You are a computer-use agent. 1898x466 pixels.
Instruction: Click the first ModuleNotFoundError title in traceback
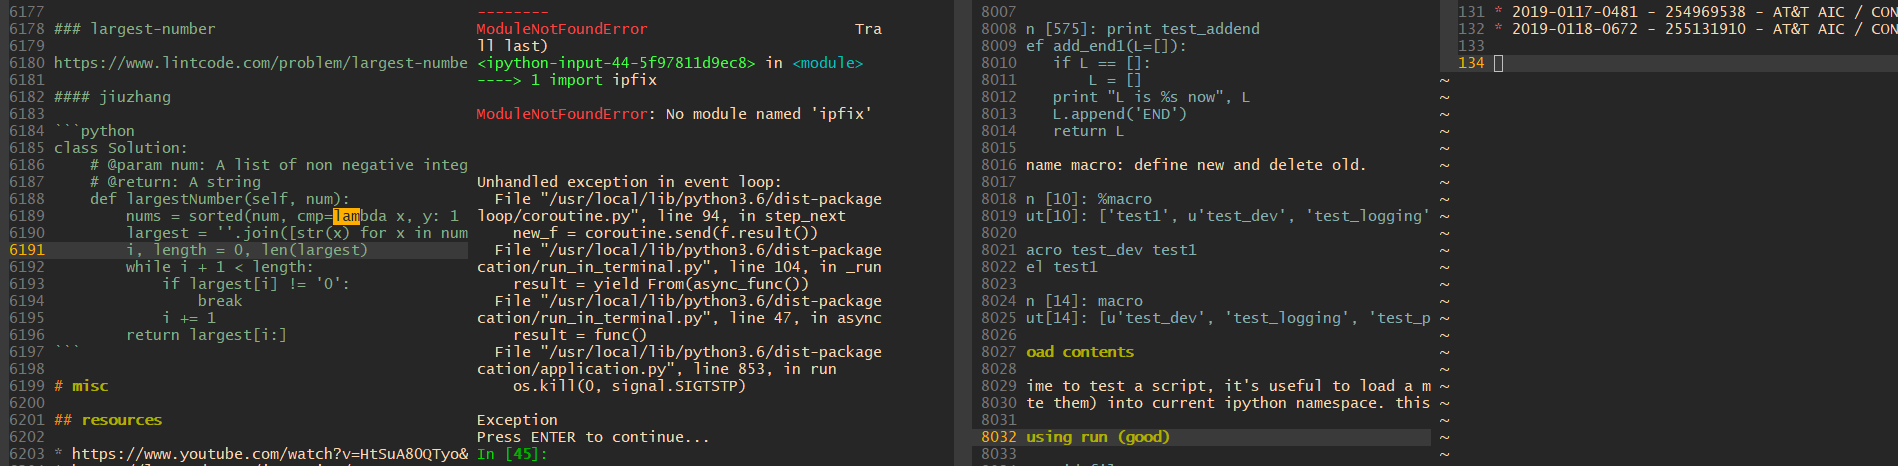(562, 29)
